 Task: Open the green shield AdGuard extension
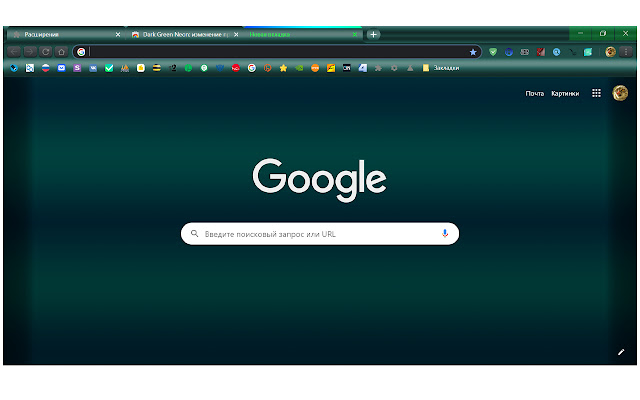[x=493, y=52]
